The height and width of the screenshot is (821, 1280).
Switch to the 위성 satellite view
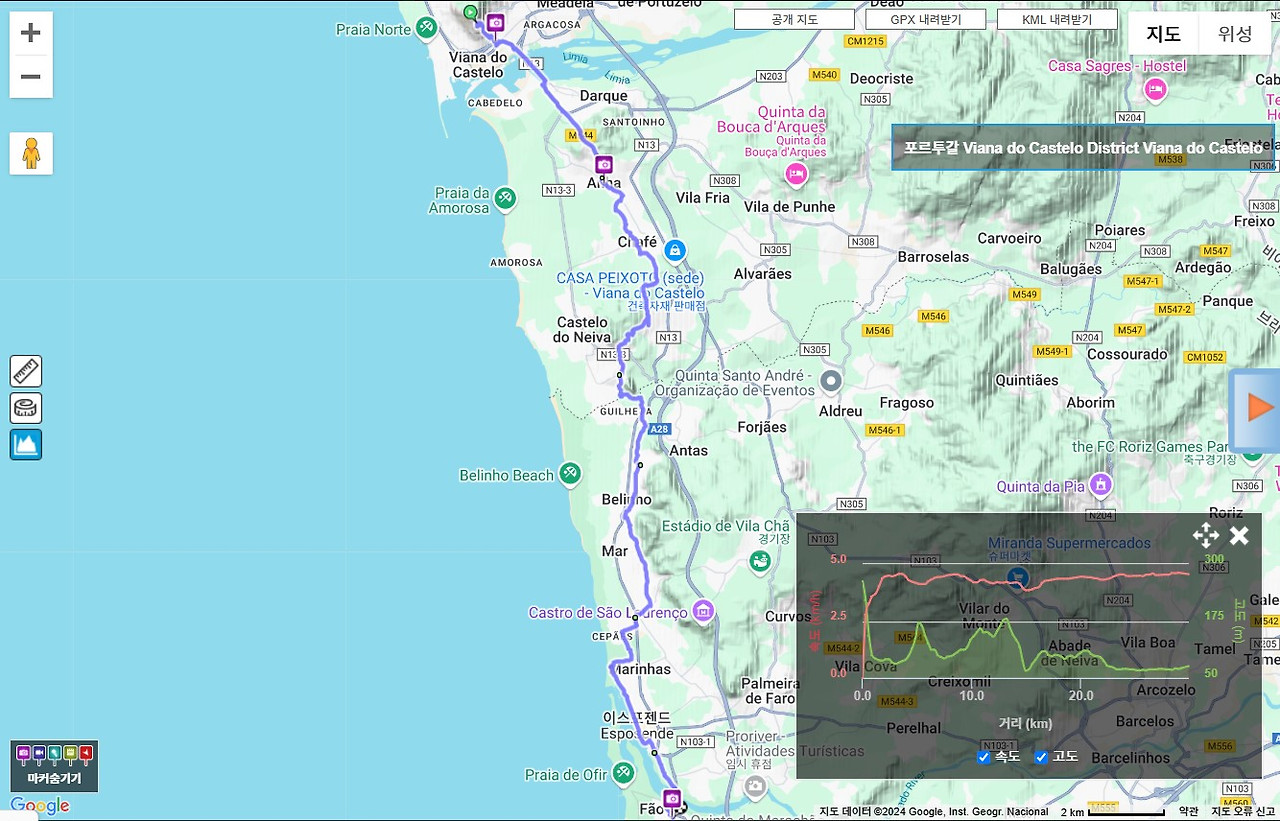pos(1235,33)
